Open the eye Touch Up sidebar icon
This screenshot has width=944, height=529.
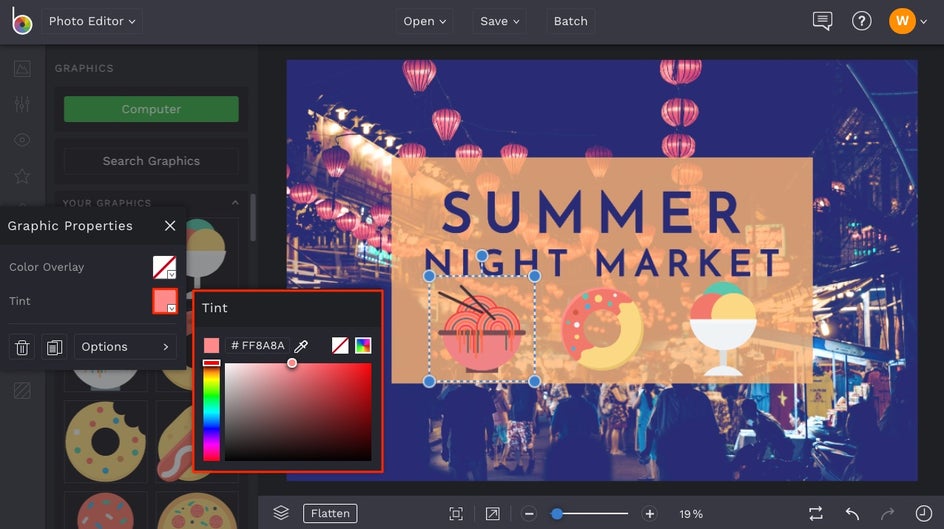pos(22,140)
